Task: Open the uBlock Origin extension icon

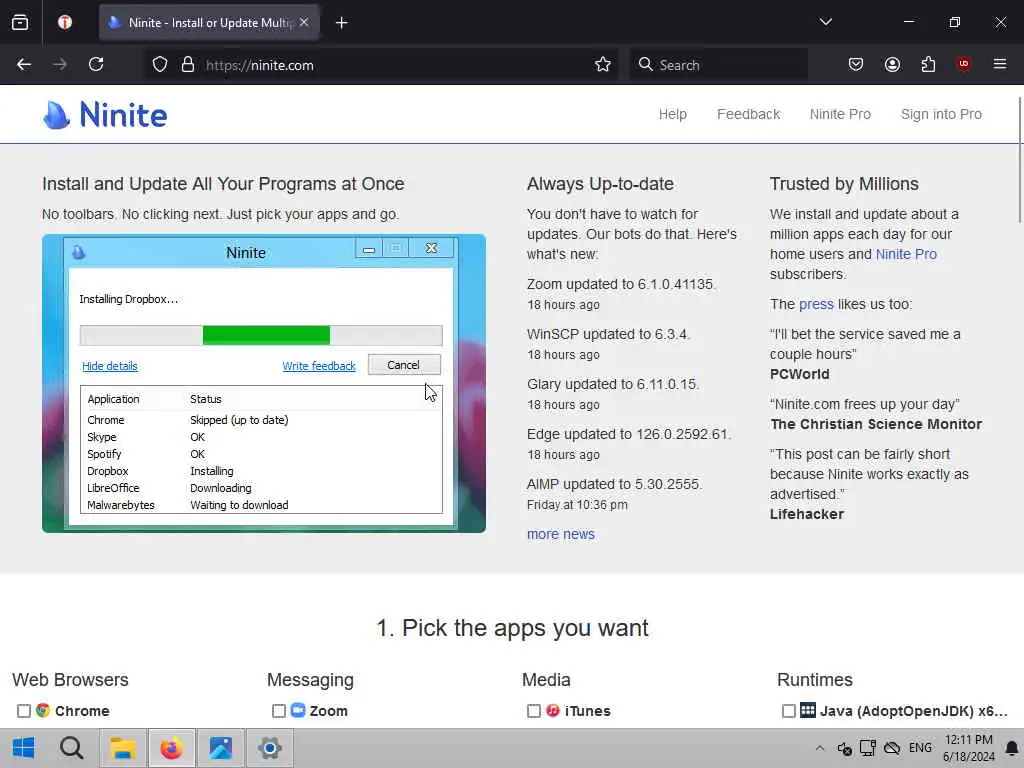Action: coord(963,64)
